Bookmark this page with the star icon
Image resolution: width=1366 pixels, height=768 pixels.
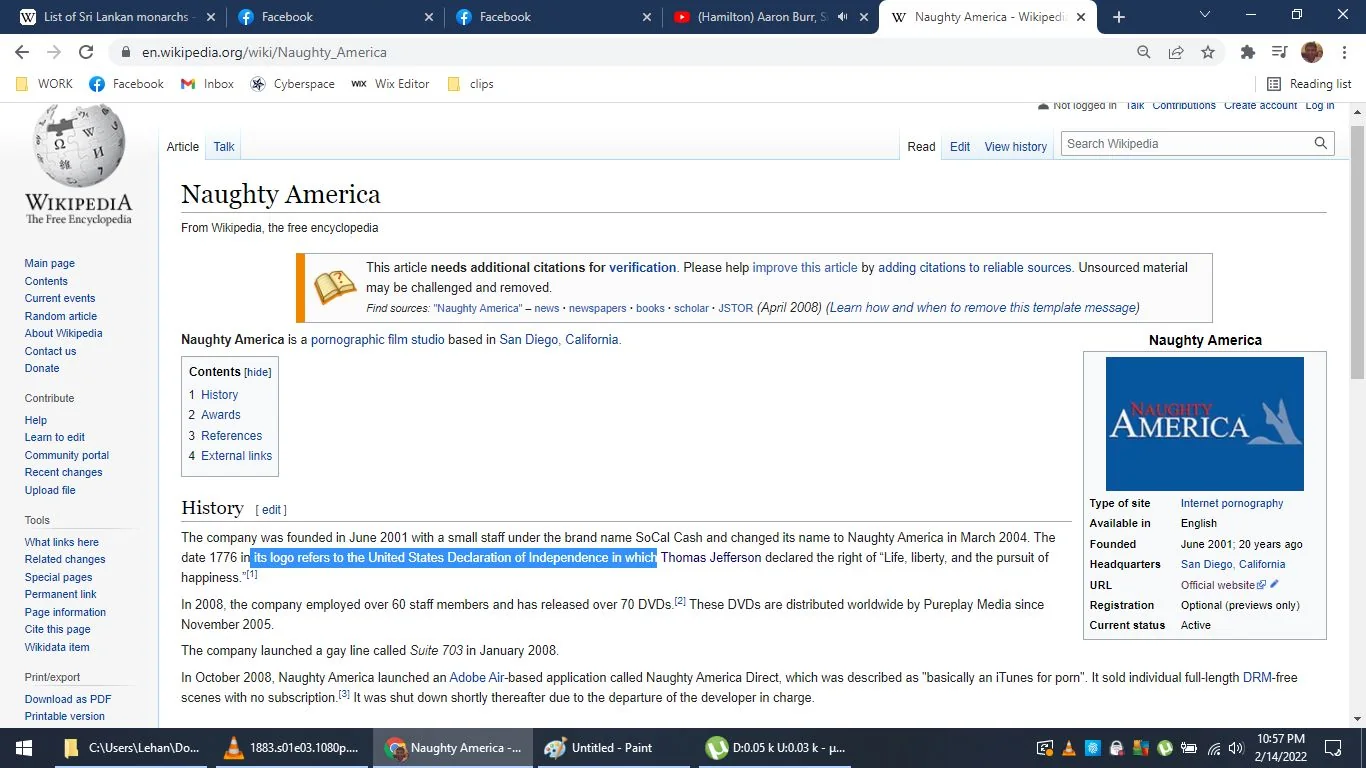1208,52
